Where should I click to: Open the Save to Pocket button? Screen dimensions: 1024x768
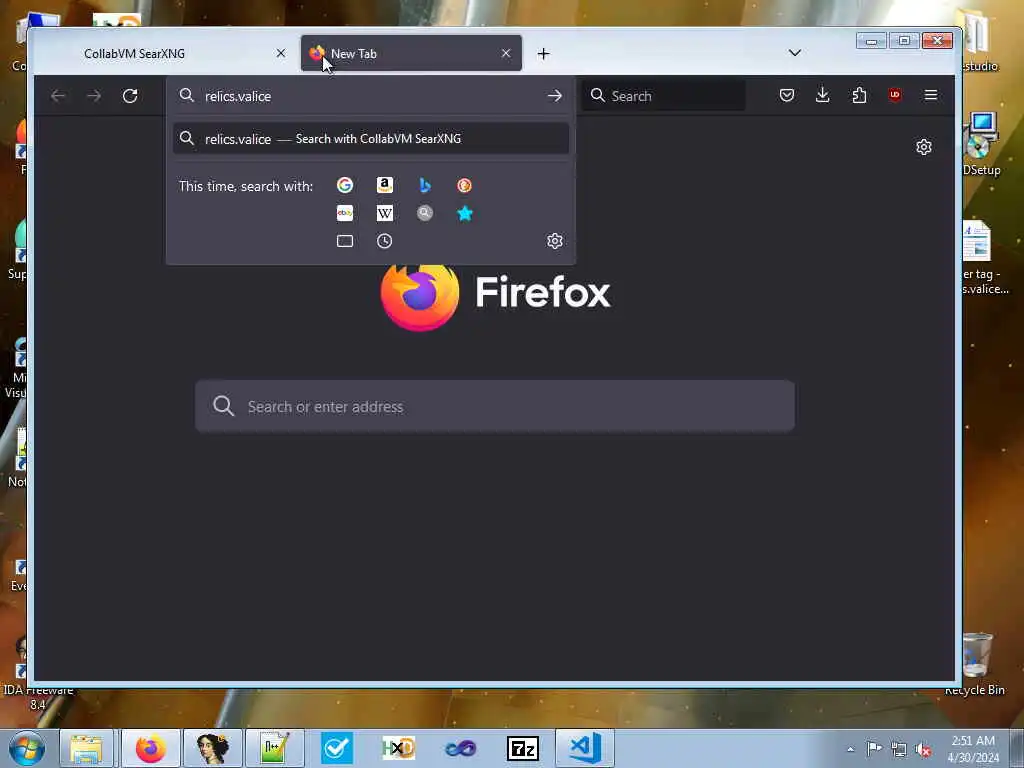787,95
